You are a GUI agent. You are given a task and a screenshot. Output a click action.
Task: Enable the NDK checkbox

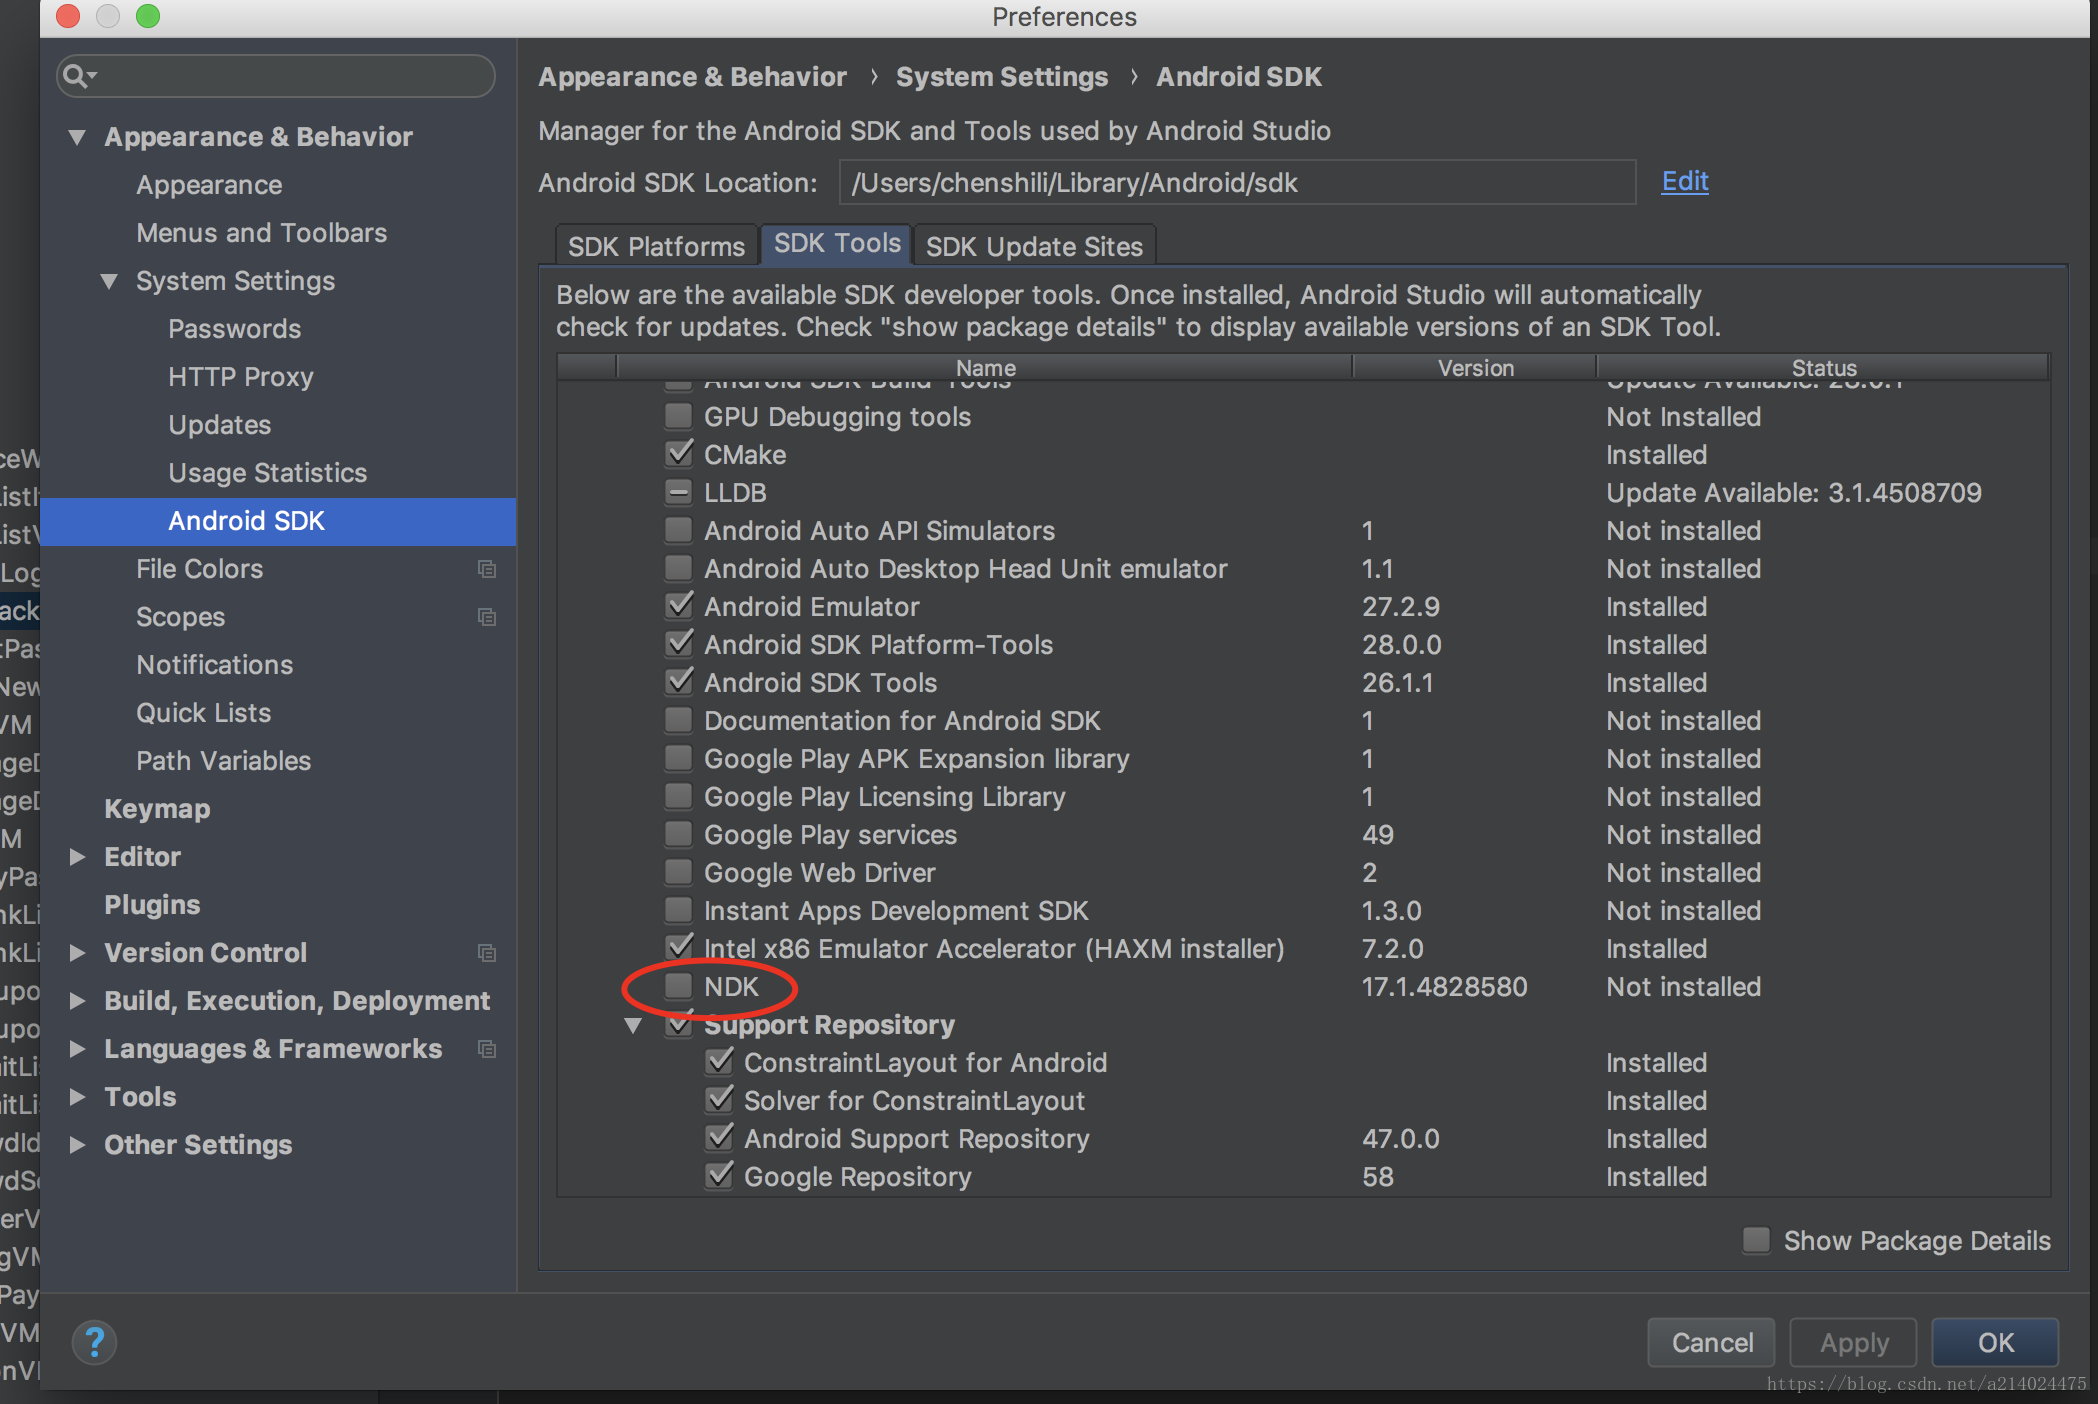coord(679,986)
